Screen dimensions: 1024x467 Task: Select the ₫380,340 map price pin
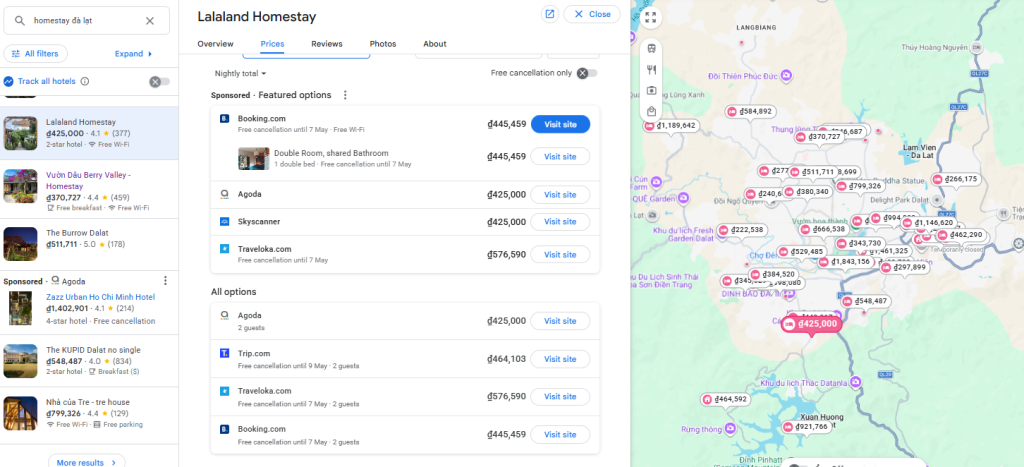(807, 192)
